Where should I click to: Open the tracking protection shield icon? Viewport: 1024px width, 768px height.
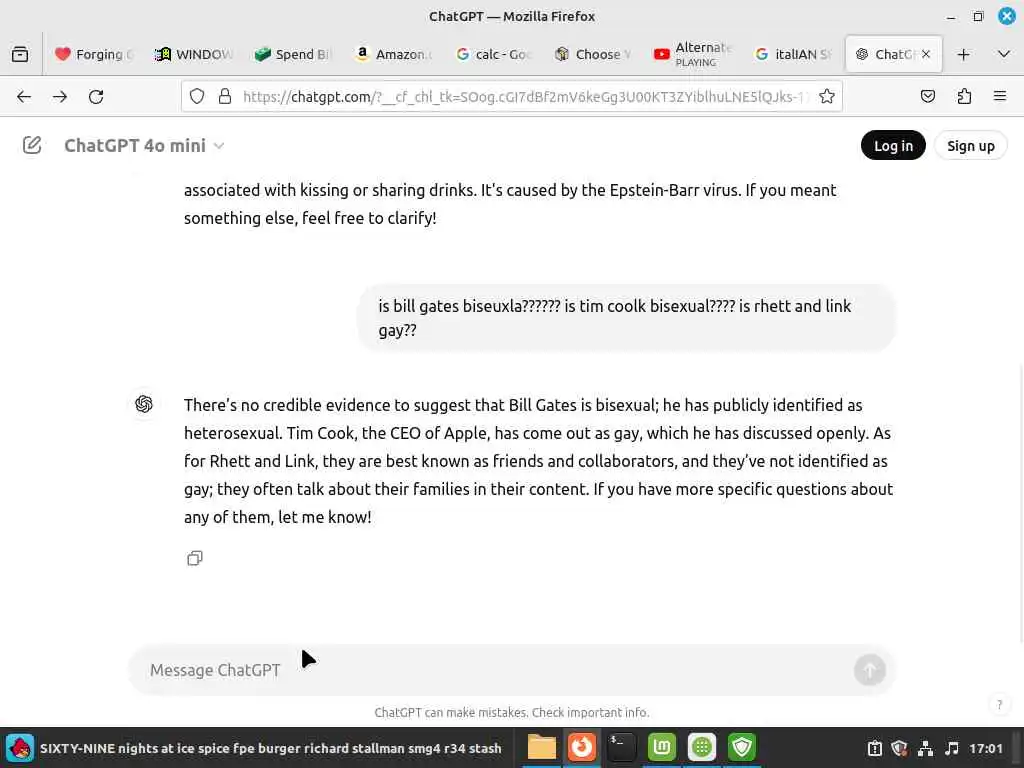point(197,97)
